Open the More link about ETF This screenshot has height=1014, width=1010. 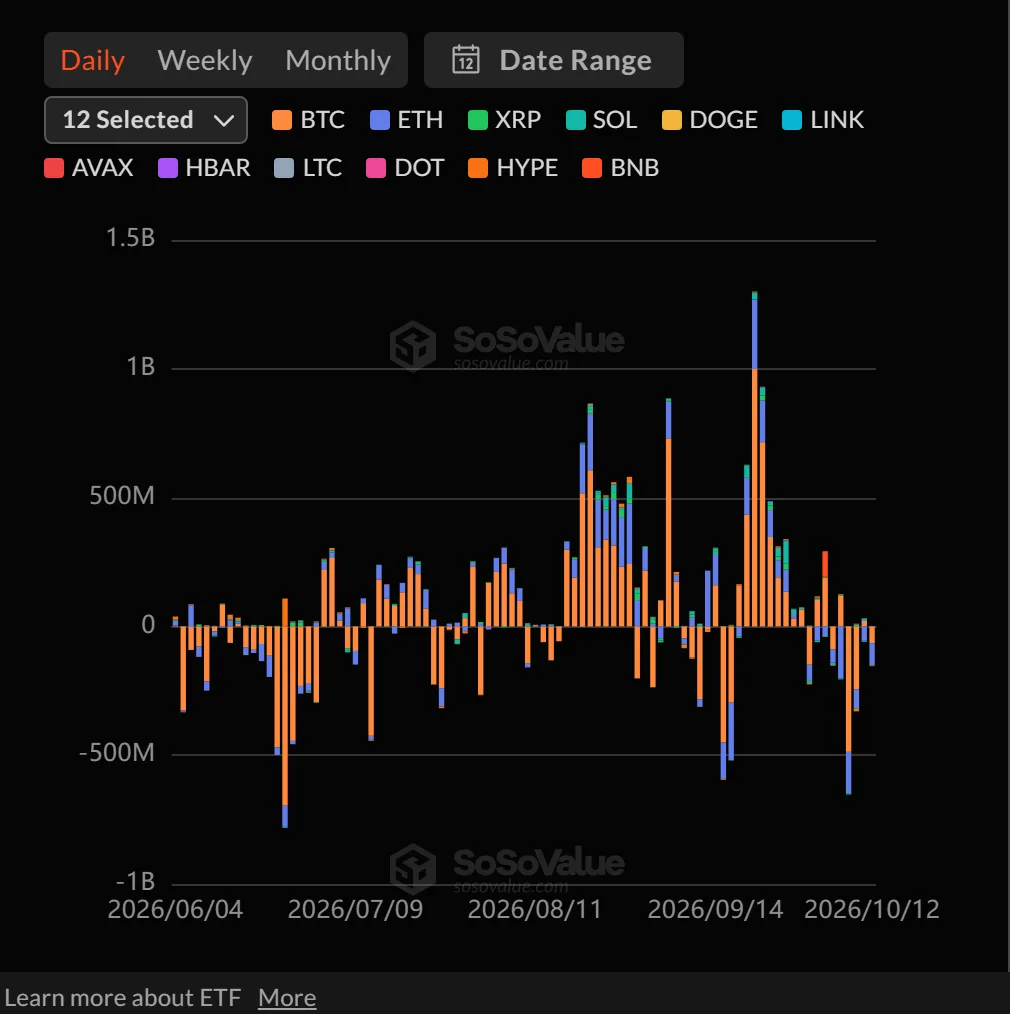coord(287,998)
